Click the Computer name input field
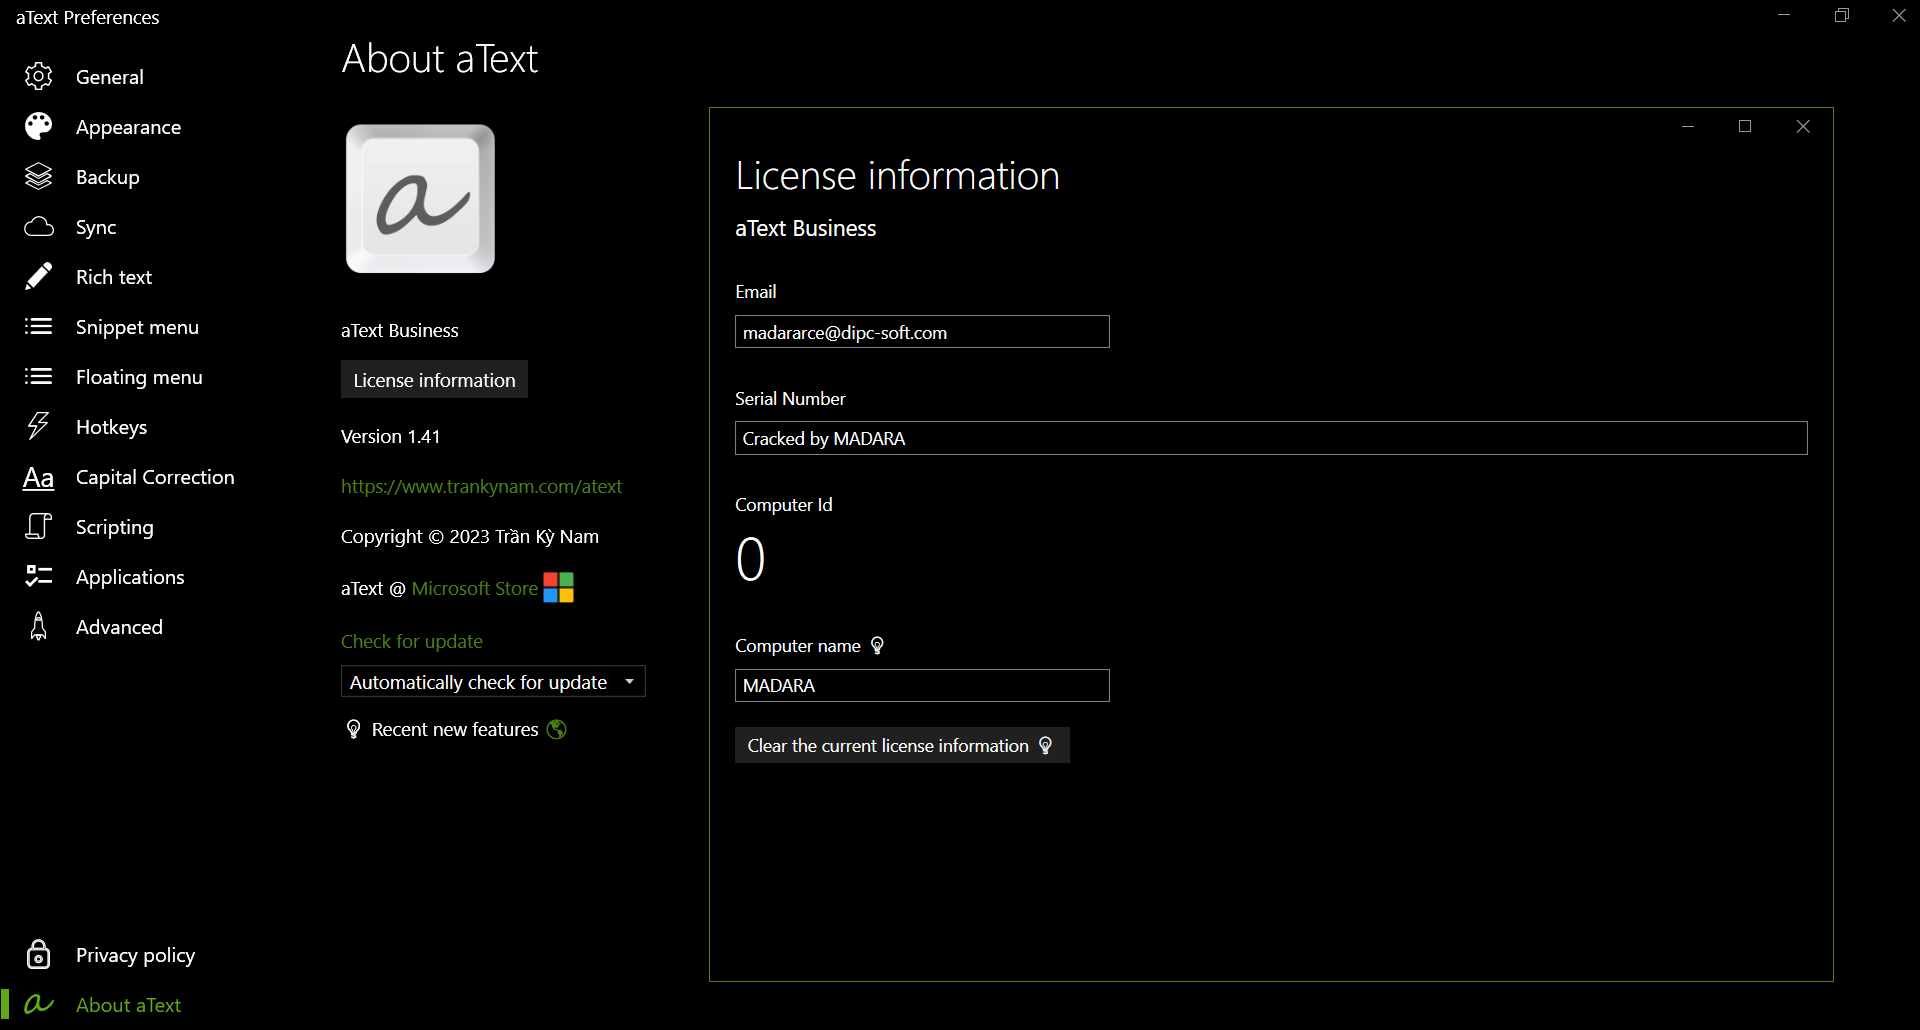 click(922, 685)
